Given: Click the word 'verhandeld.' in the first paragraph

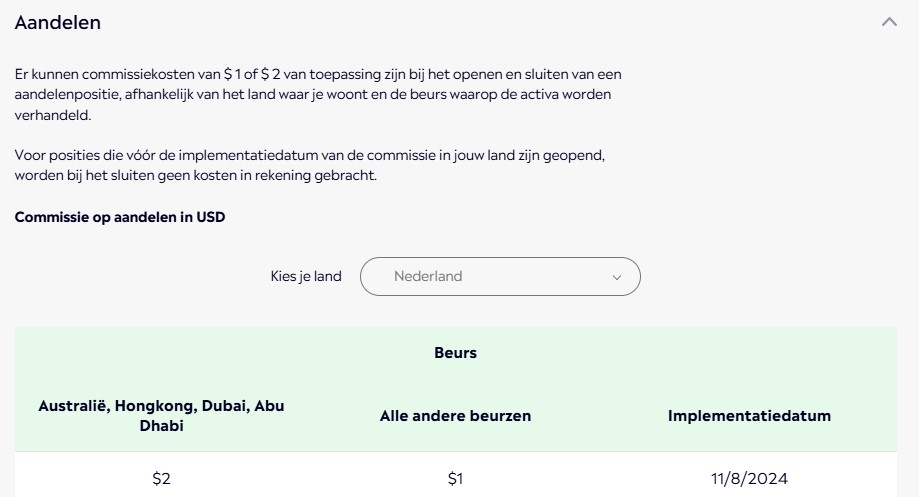Looking at the screenshot, I should coord(52,116).
